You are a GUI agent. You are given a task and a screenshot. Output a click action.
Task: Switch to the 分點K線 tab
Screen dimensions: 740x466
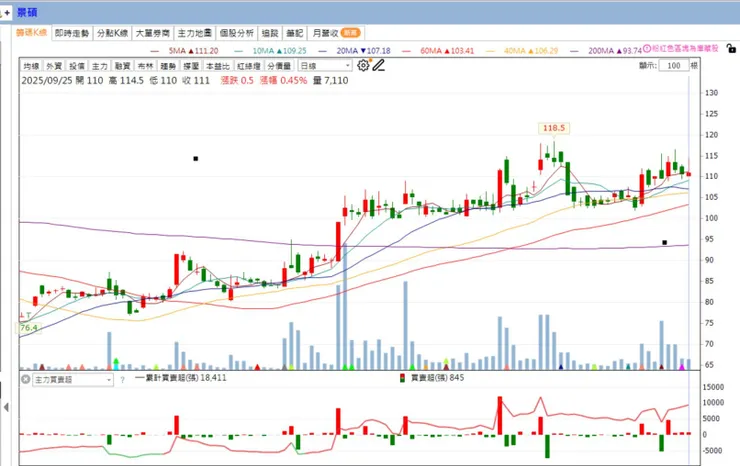(x=112, y=33)
